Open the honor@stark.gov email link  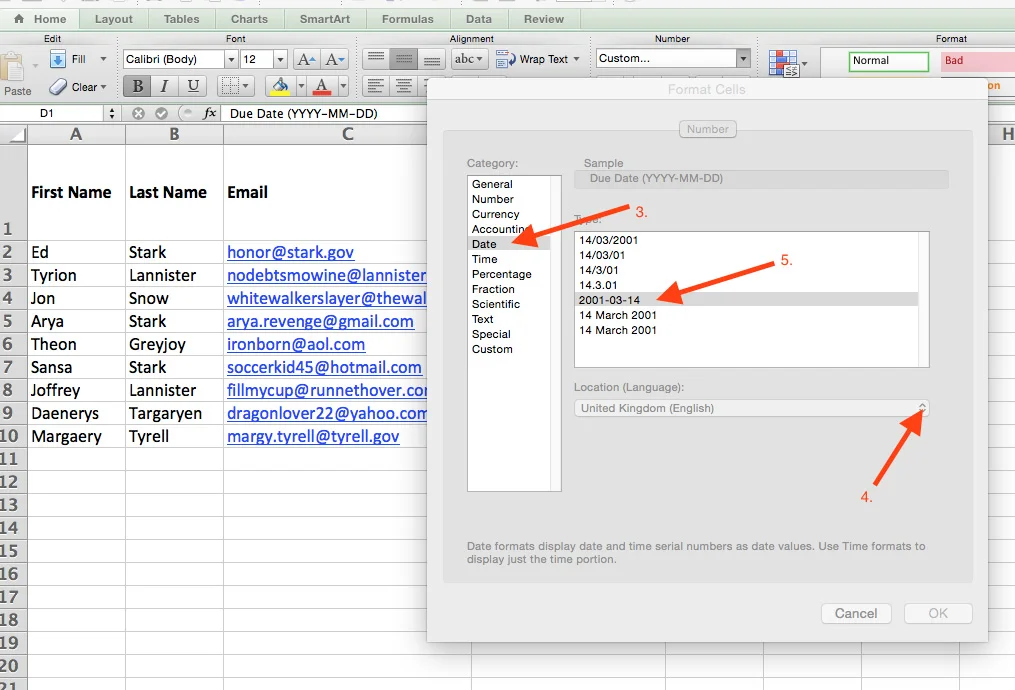click(x=291, y=252)
